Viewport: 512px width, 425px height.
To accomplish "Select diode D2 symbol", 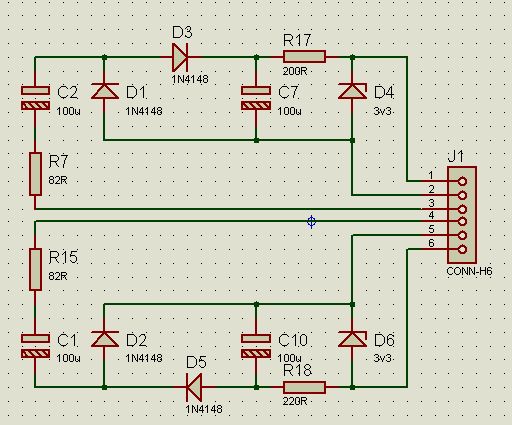I will pyautogui.click(x=105, y=339).
